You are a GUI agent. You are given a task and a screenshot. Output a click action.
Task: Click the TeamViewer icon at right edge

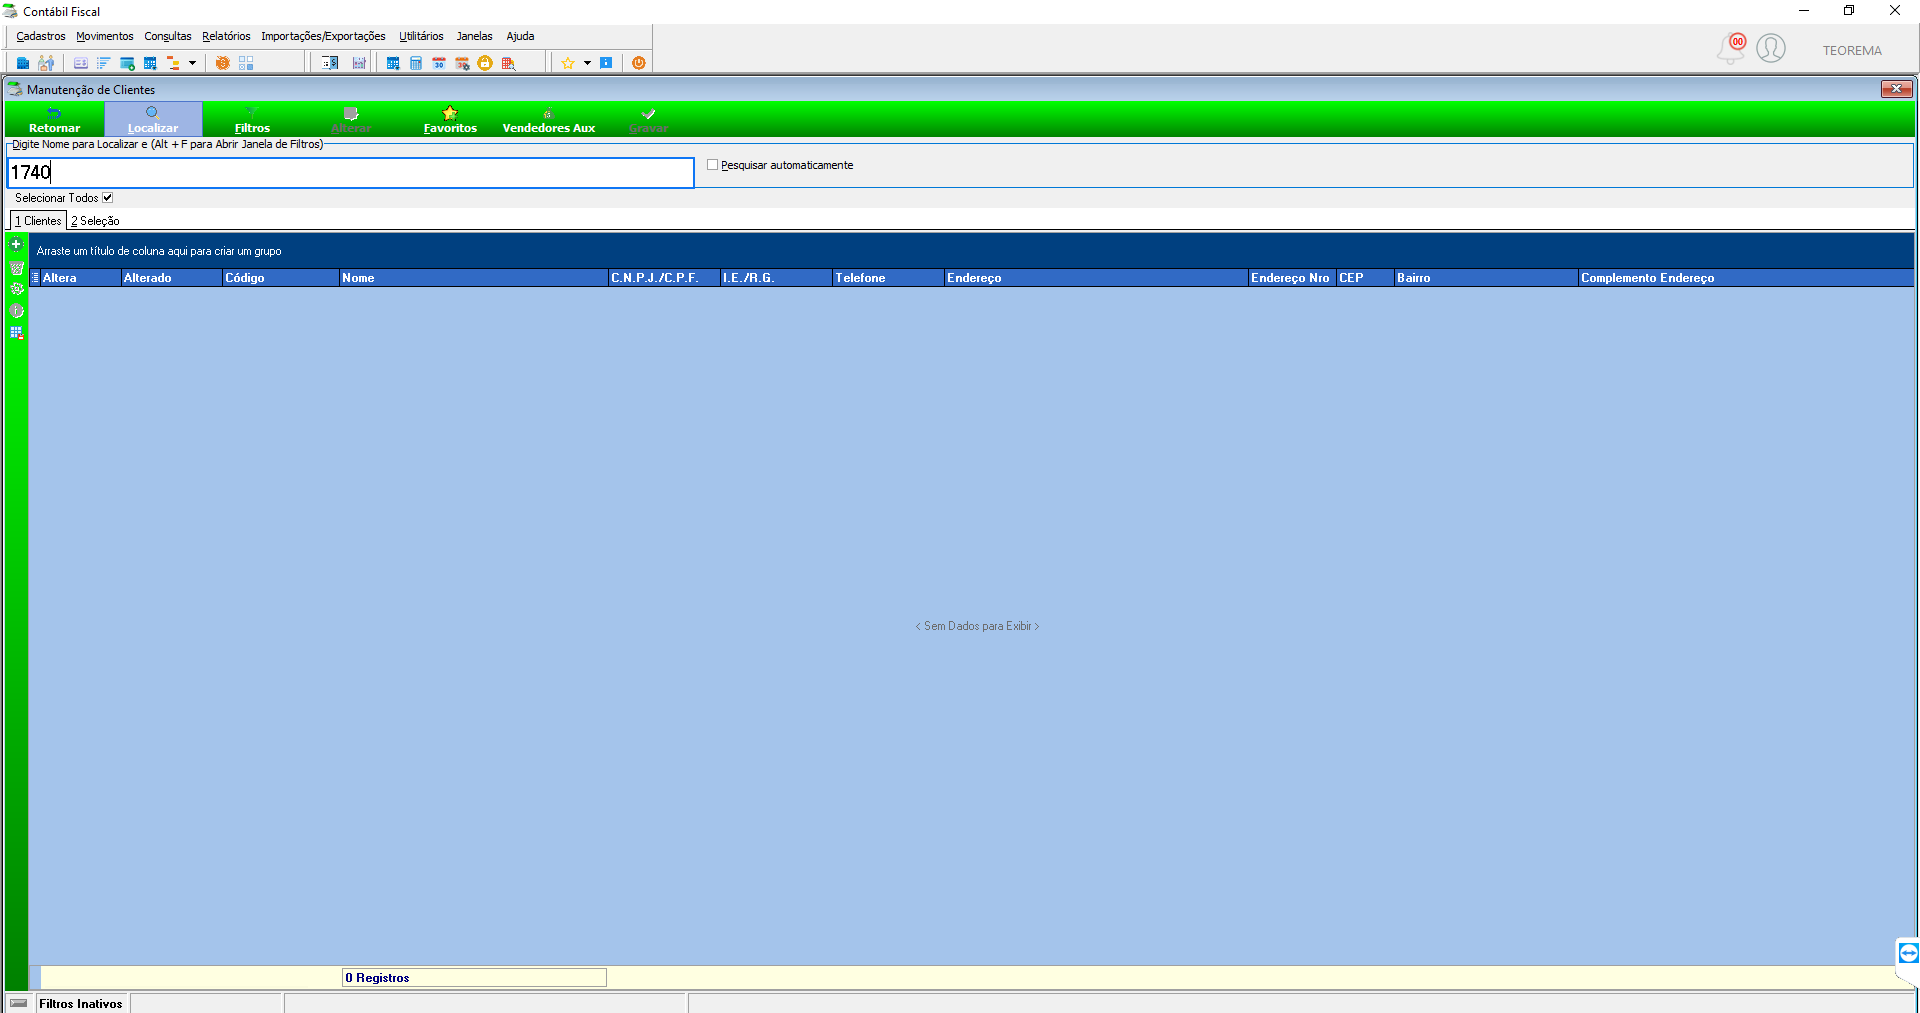click(1908, 953)
